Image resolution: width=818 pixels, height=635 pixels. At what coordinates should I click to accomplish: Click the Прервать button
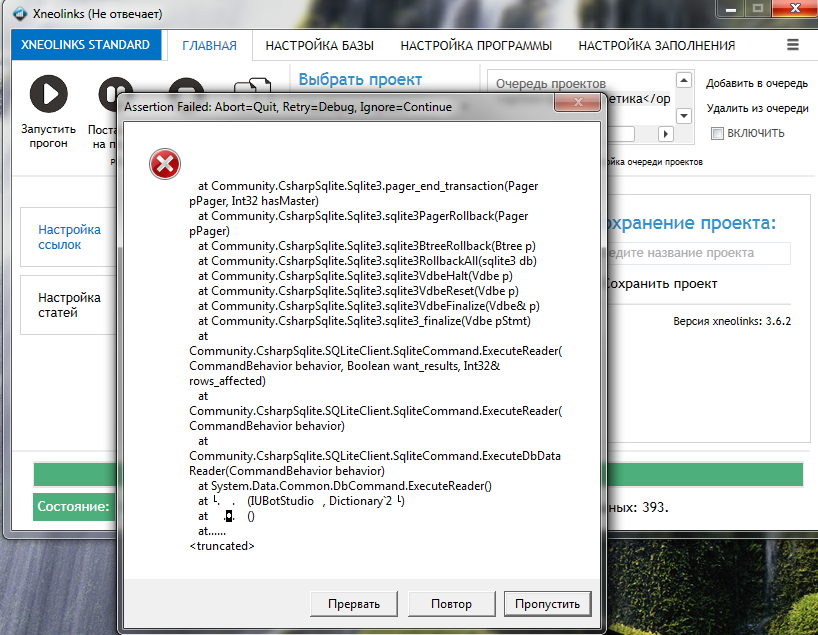[354, 604]
